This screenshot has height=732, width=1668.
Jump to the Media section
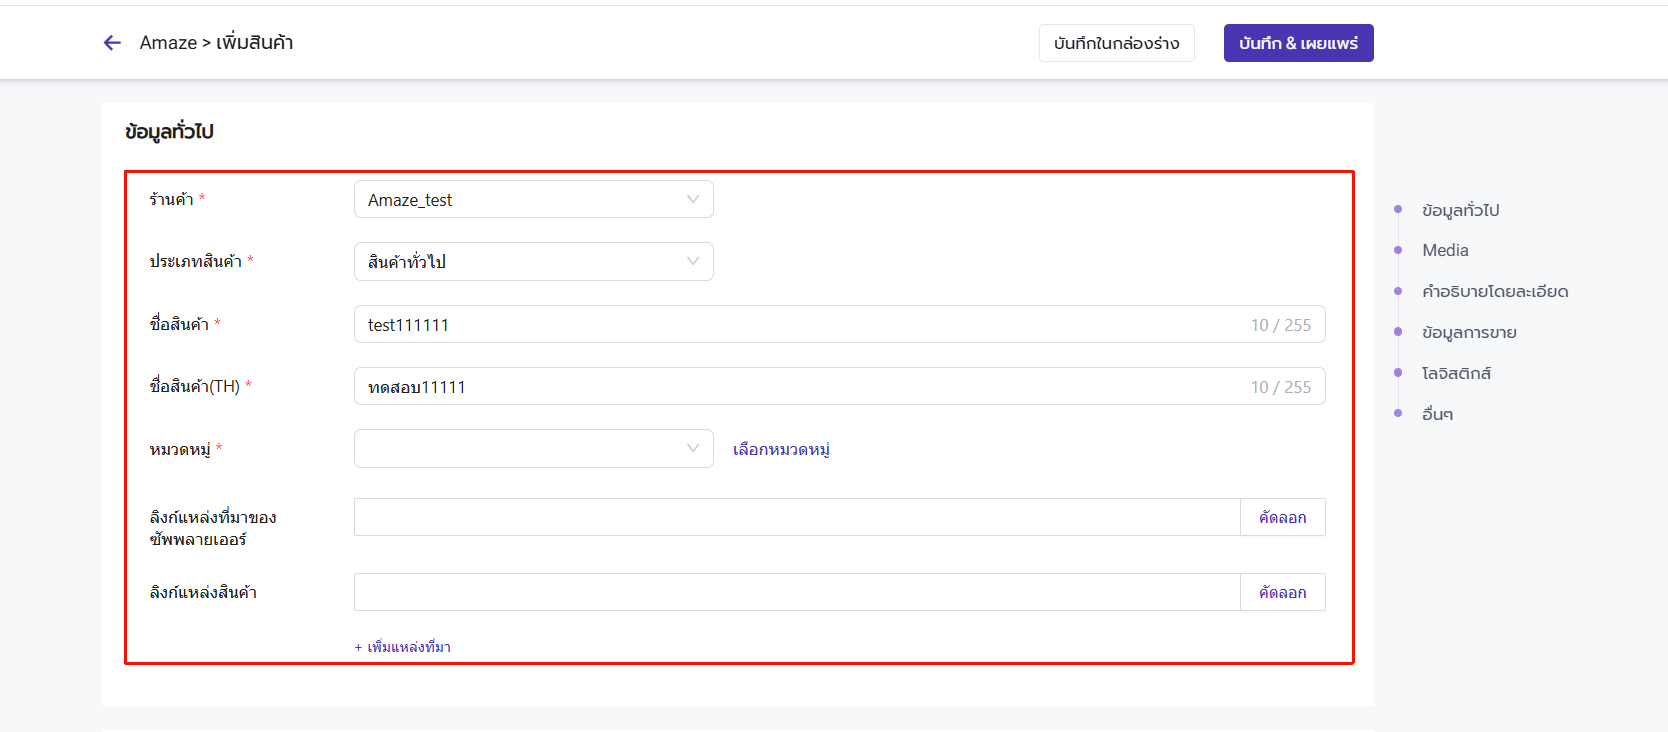(1445, 251)
